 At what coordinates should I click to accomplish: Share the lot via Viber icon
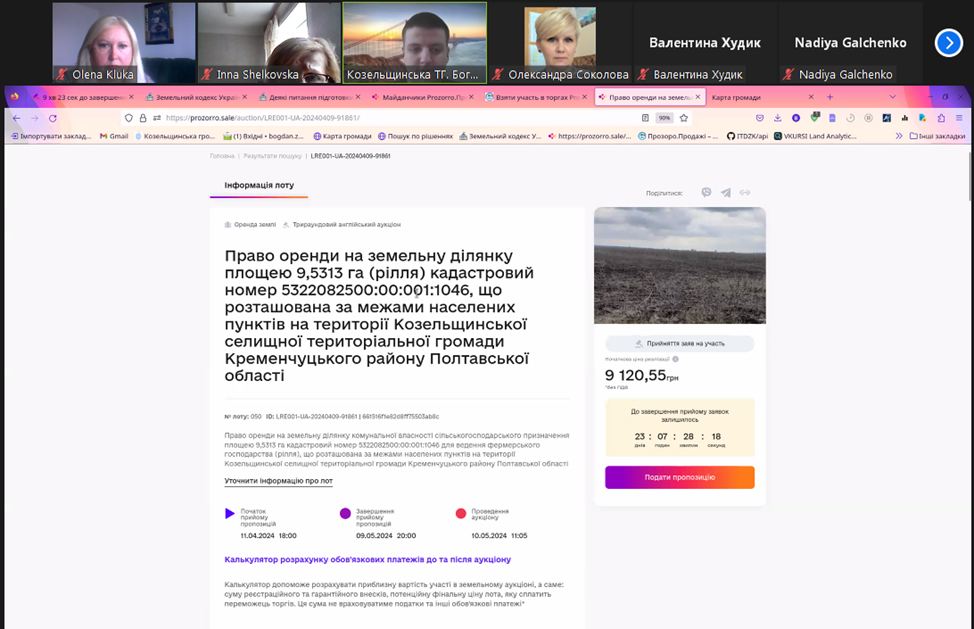706,192
